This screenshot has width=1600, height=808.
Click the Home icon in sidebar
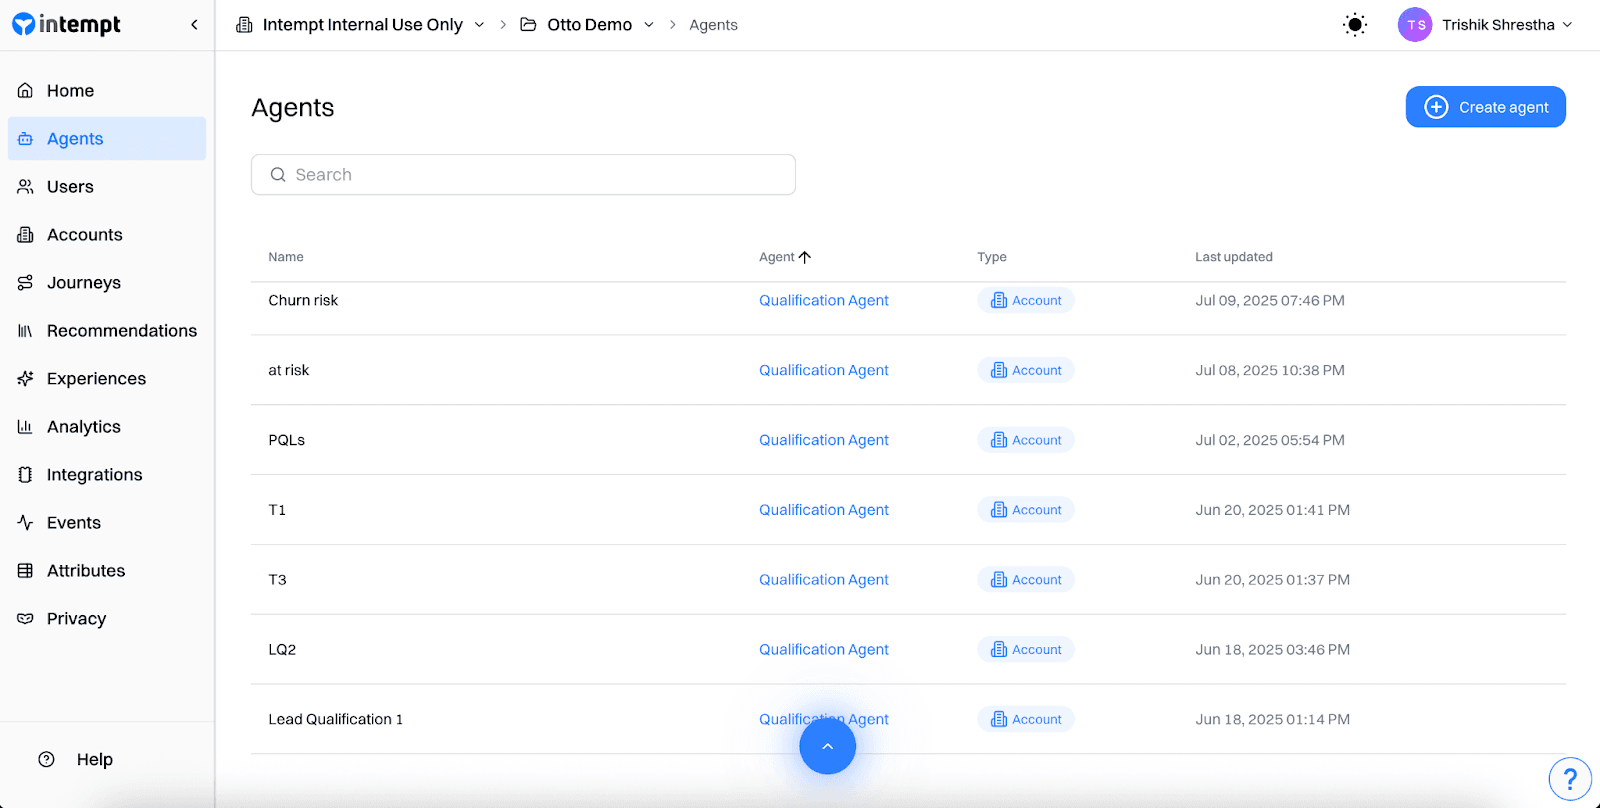tap(26, 91)
